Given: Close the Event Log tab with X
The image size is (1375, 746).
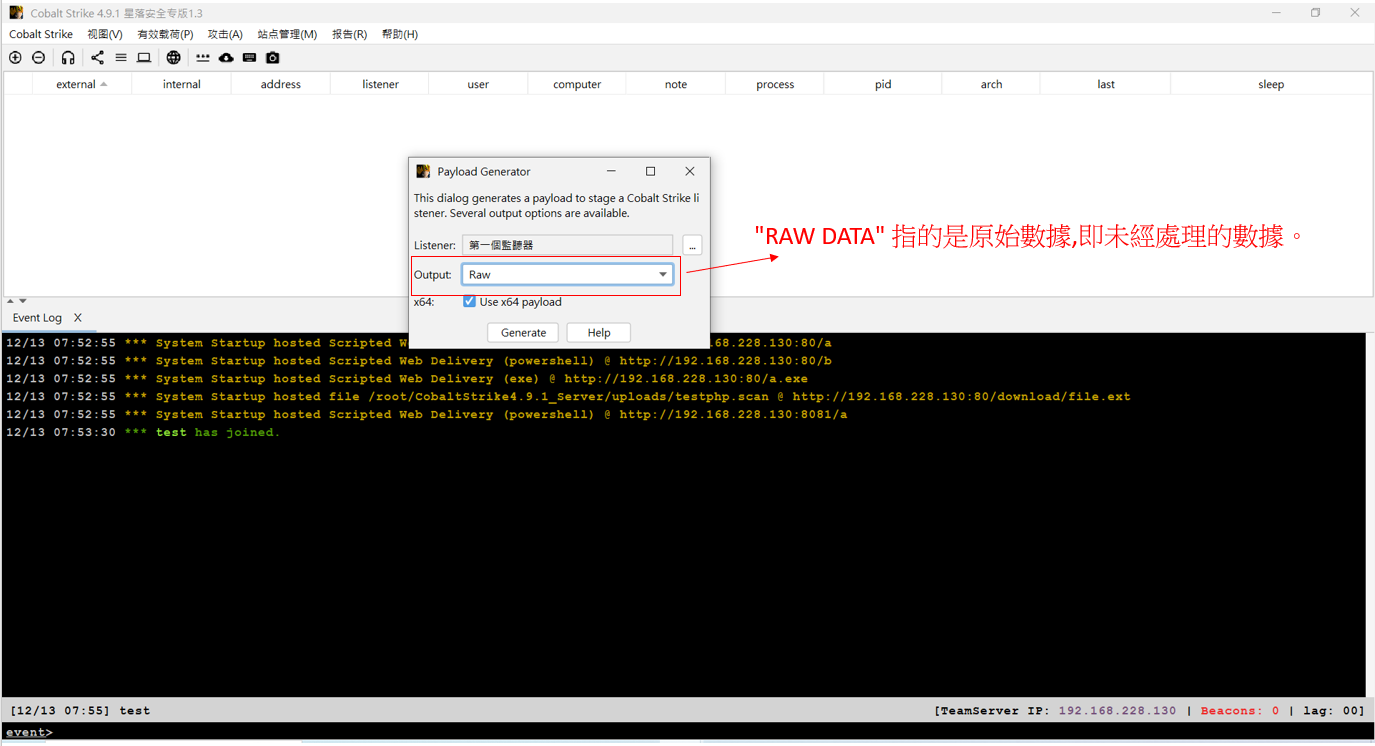Looking at the screenshot, I should 78,318.
